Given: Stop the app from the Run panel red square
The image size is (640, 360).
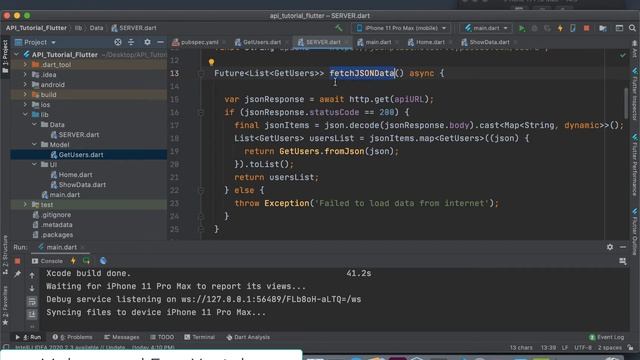Looking at the screenshot, I should (x=18, y=261).
